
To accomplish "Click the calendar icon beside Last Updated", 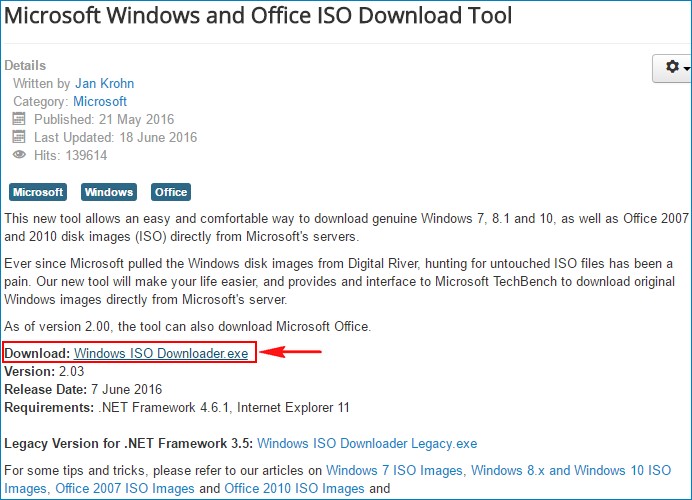I will pyautogui.click(x=19, y=137).
